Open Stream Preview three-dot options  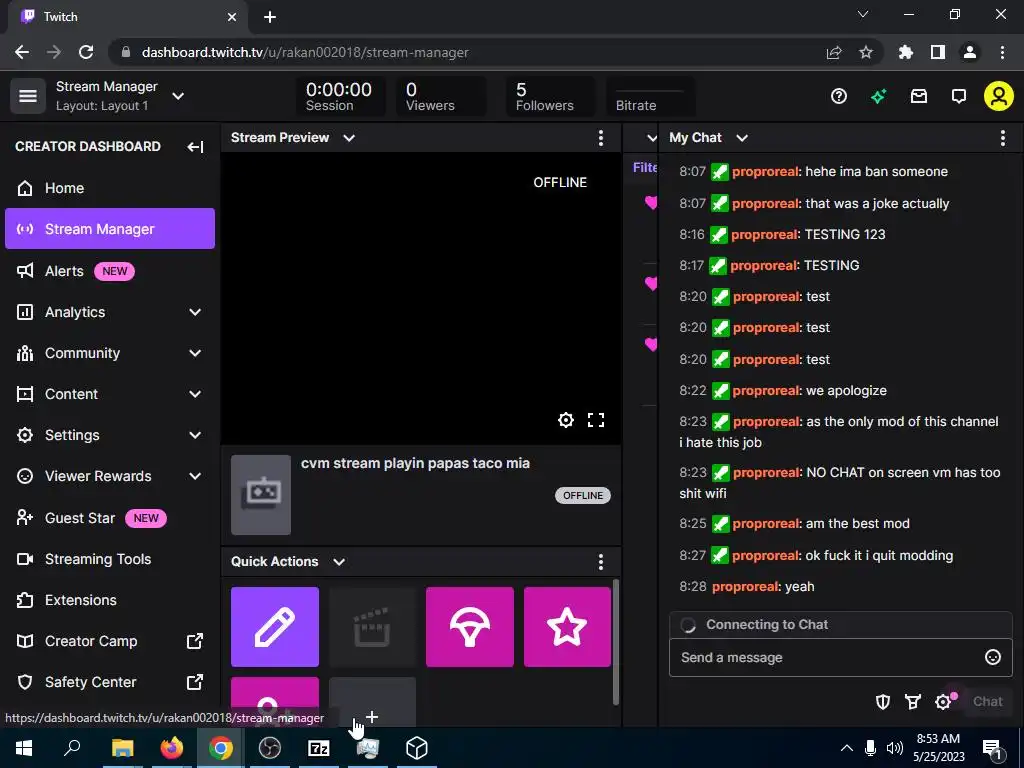(601, 138)
